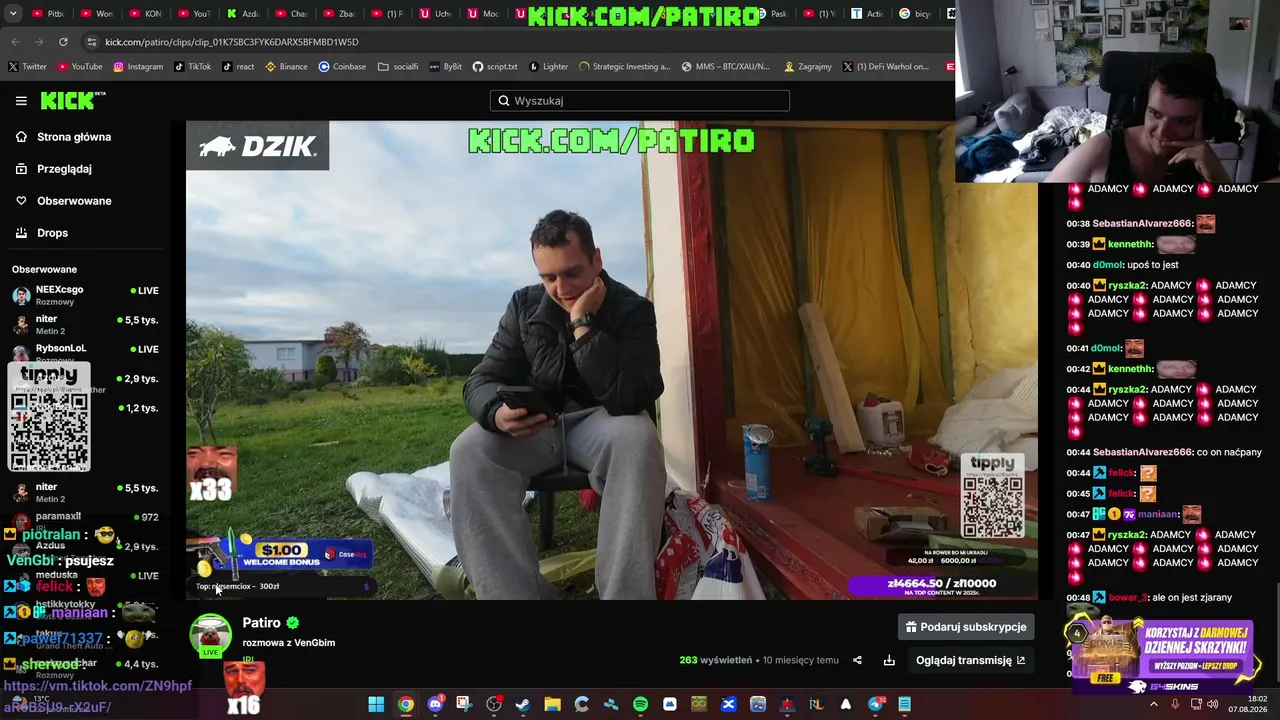Viewport: 1280px width, 720px height.
Task: Click the clip video player
Action: click(611, 360)
